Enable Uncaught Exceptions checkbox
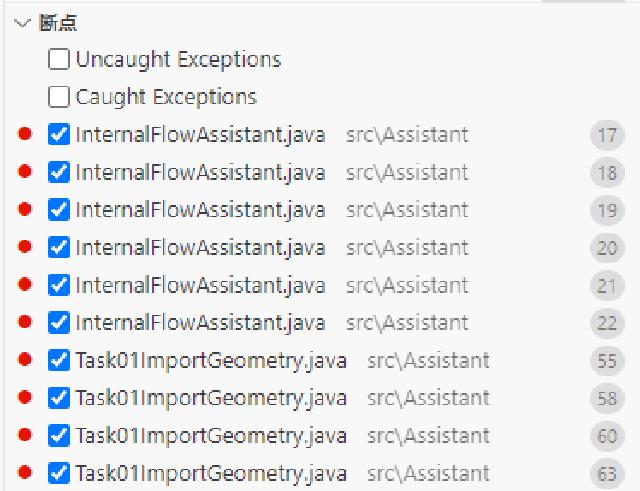This screenshot has height=491, width=640. point(58,59)
